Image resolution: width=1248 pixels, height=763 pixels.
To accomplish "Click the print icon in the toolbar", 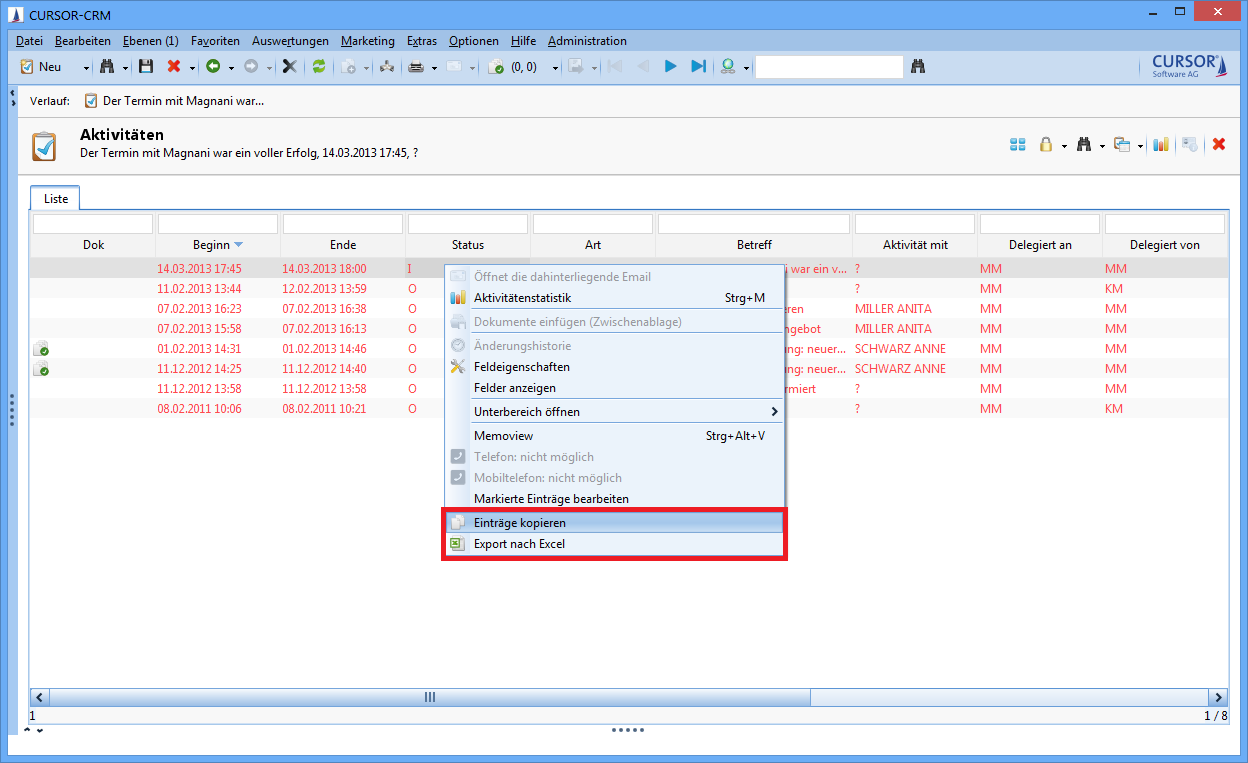I will tap(416, 66).
